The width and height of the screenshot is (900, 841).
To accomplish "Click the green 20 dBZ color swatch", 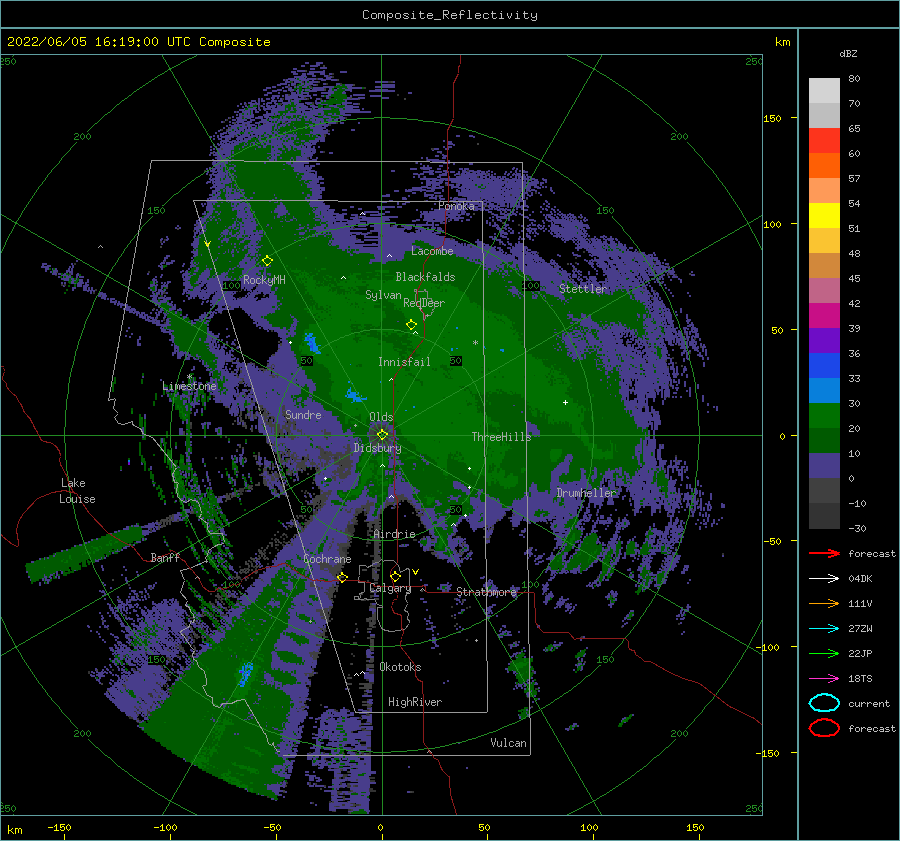I will point(824,415).
